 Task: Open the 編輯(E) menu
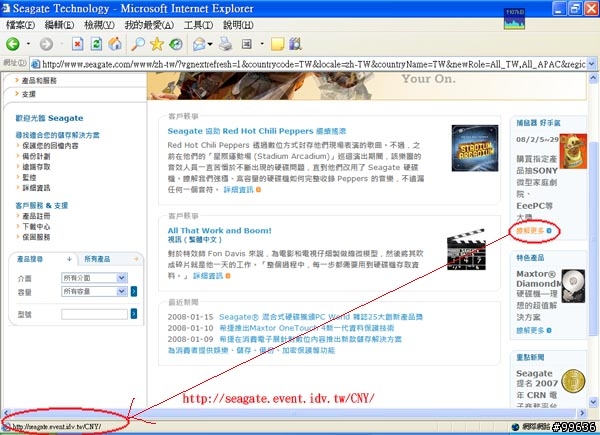[59, 25]
